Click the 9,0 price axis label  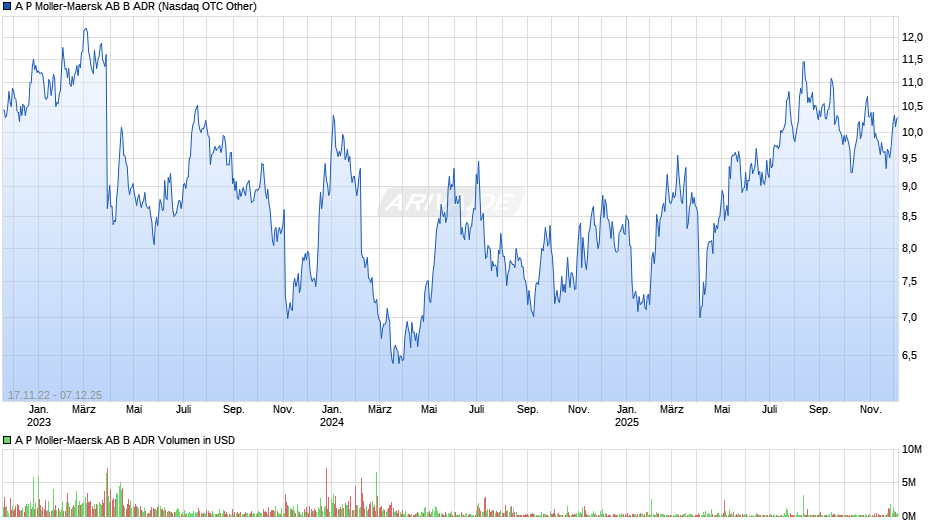909,187
